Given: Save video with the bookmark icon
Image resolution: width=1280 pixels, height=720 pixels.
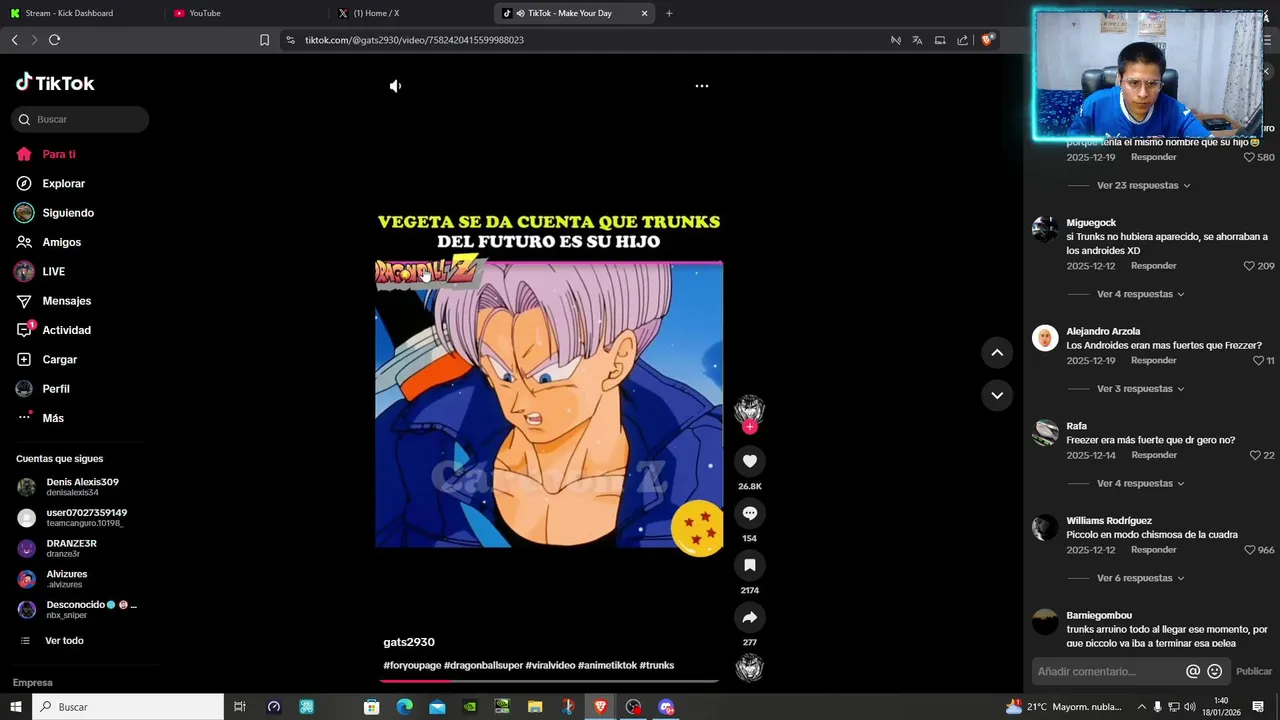Looking at the screenshot, I should (750, 565).
